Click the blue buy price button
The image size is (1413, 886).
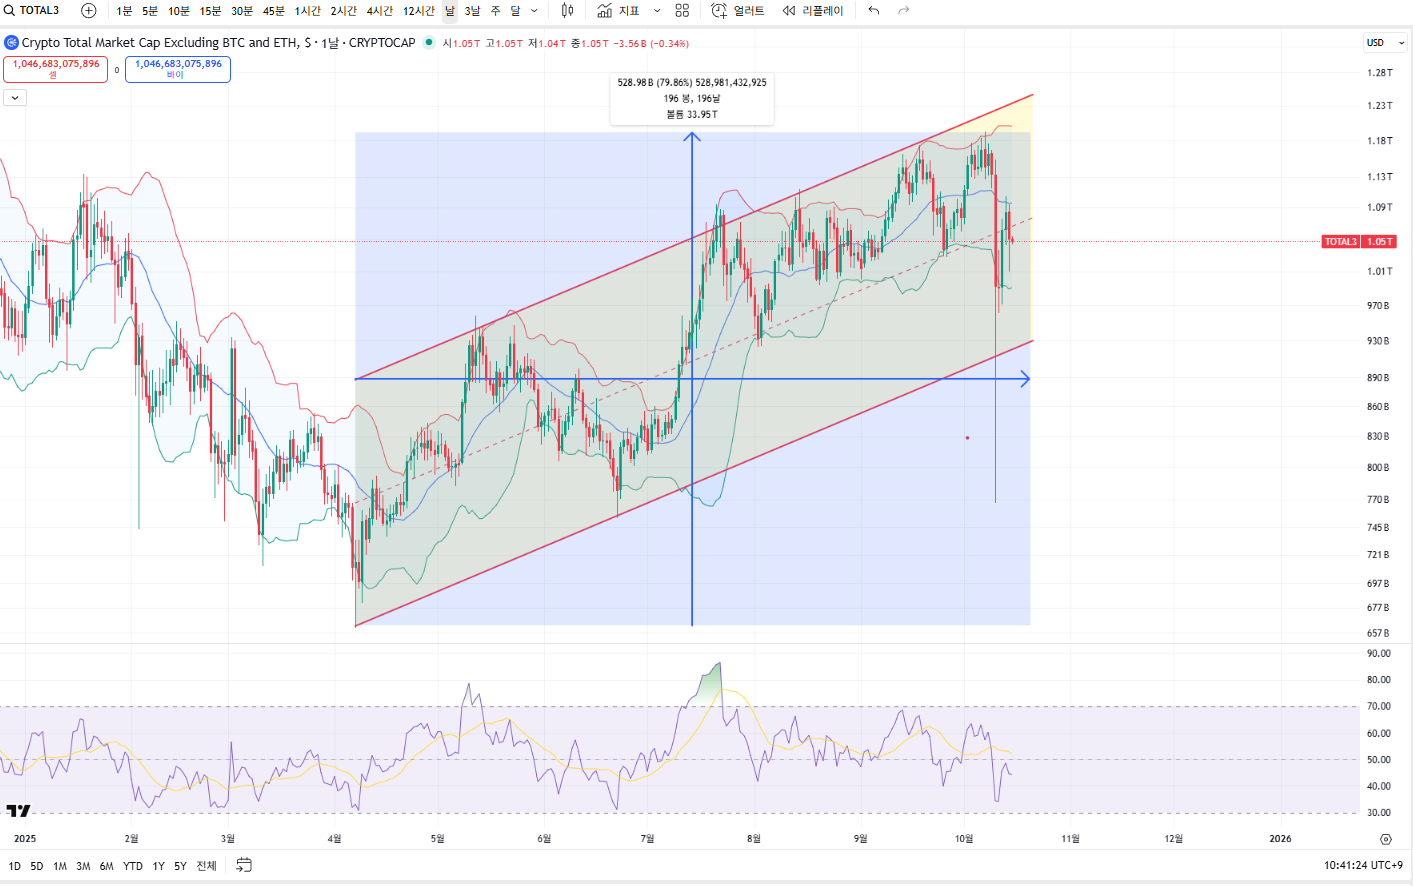click(x=178, y=69)
